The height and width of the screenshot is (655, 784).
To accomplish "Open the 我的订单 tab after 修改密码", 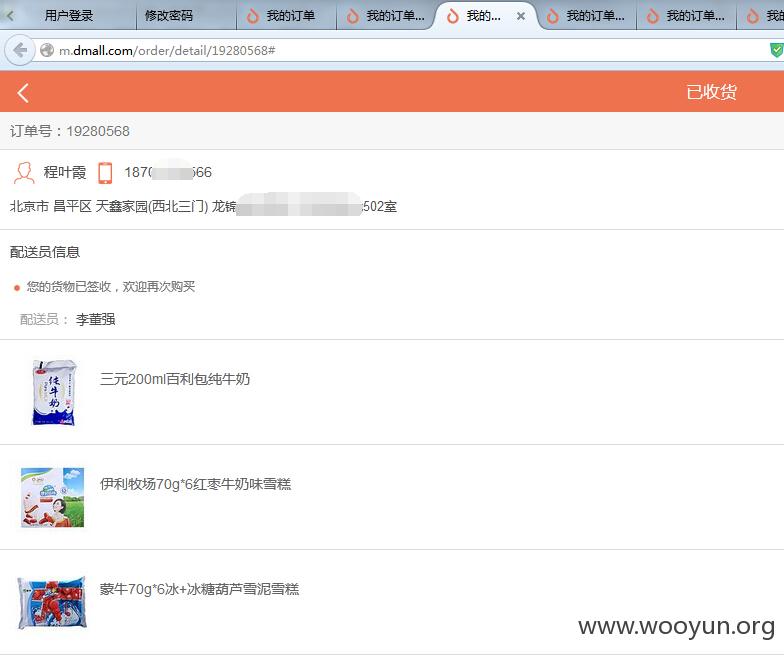I will click(x=286, y=16).
